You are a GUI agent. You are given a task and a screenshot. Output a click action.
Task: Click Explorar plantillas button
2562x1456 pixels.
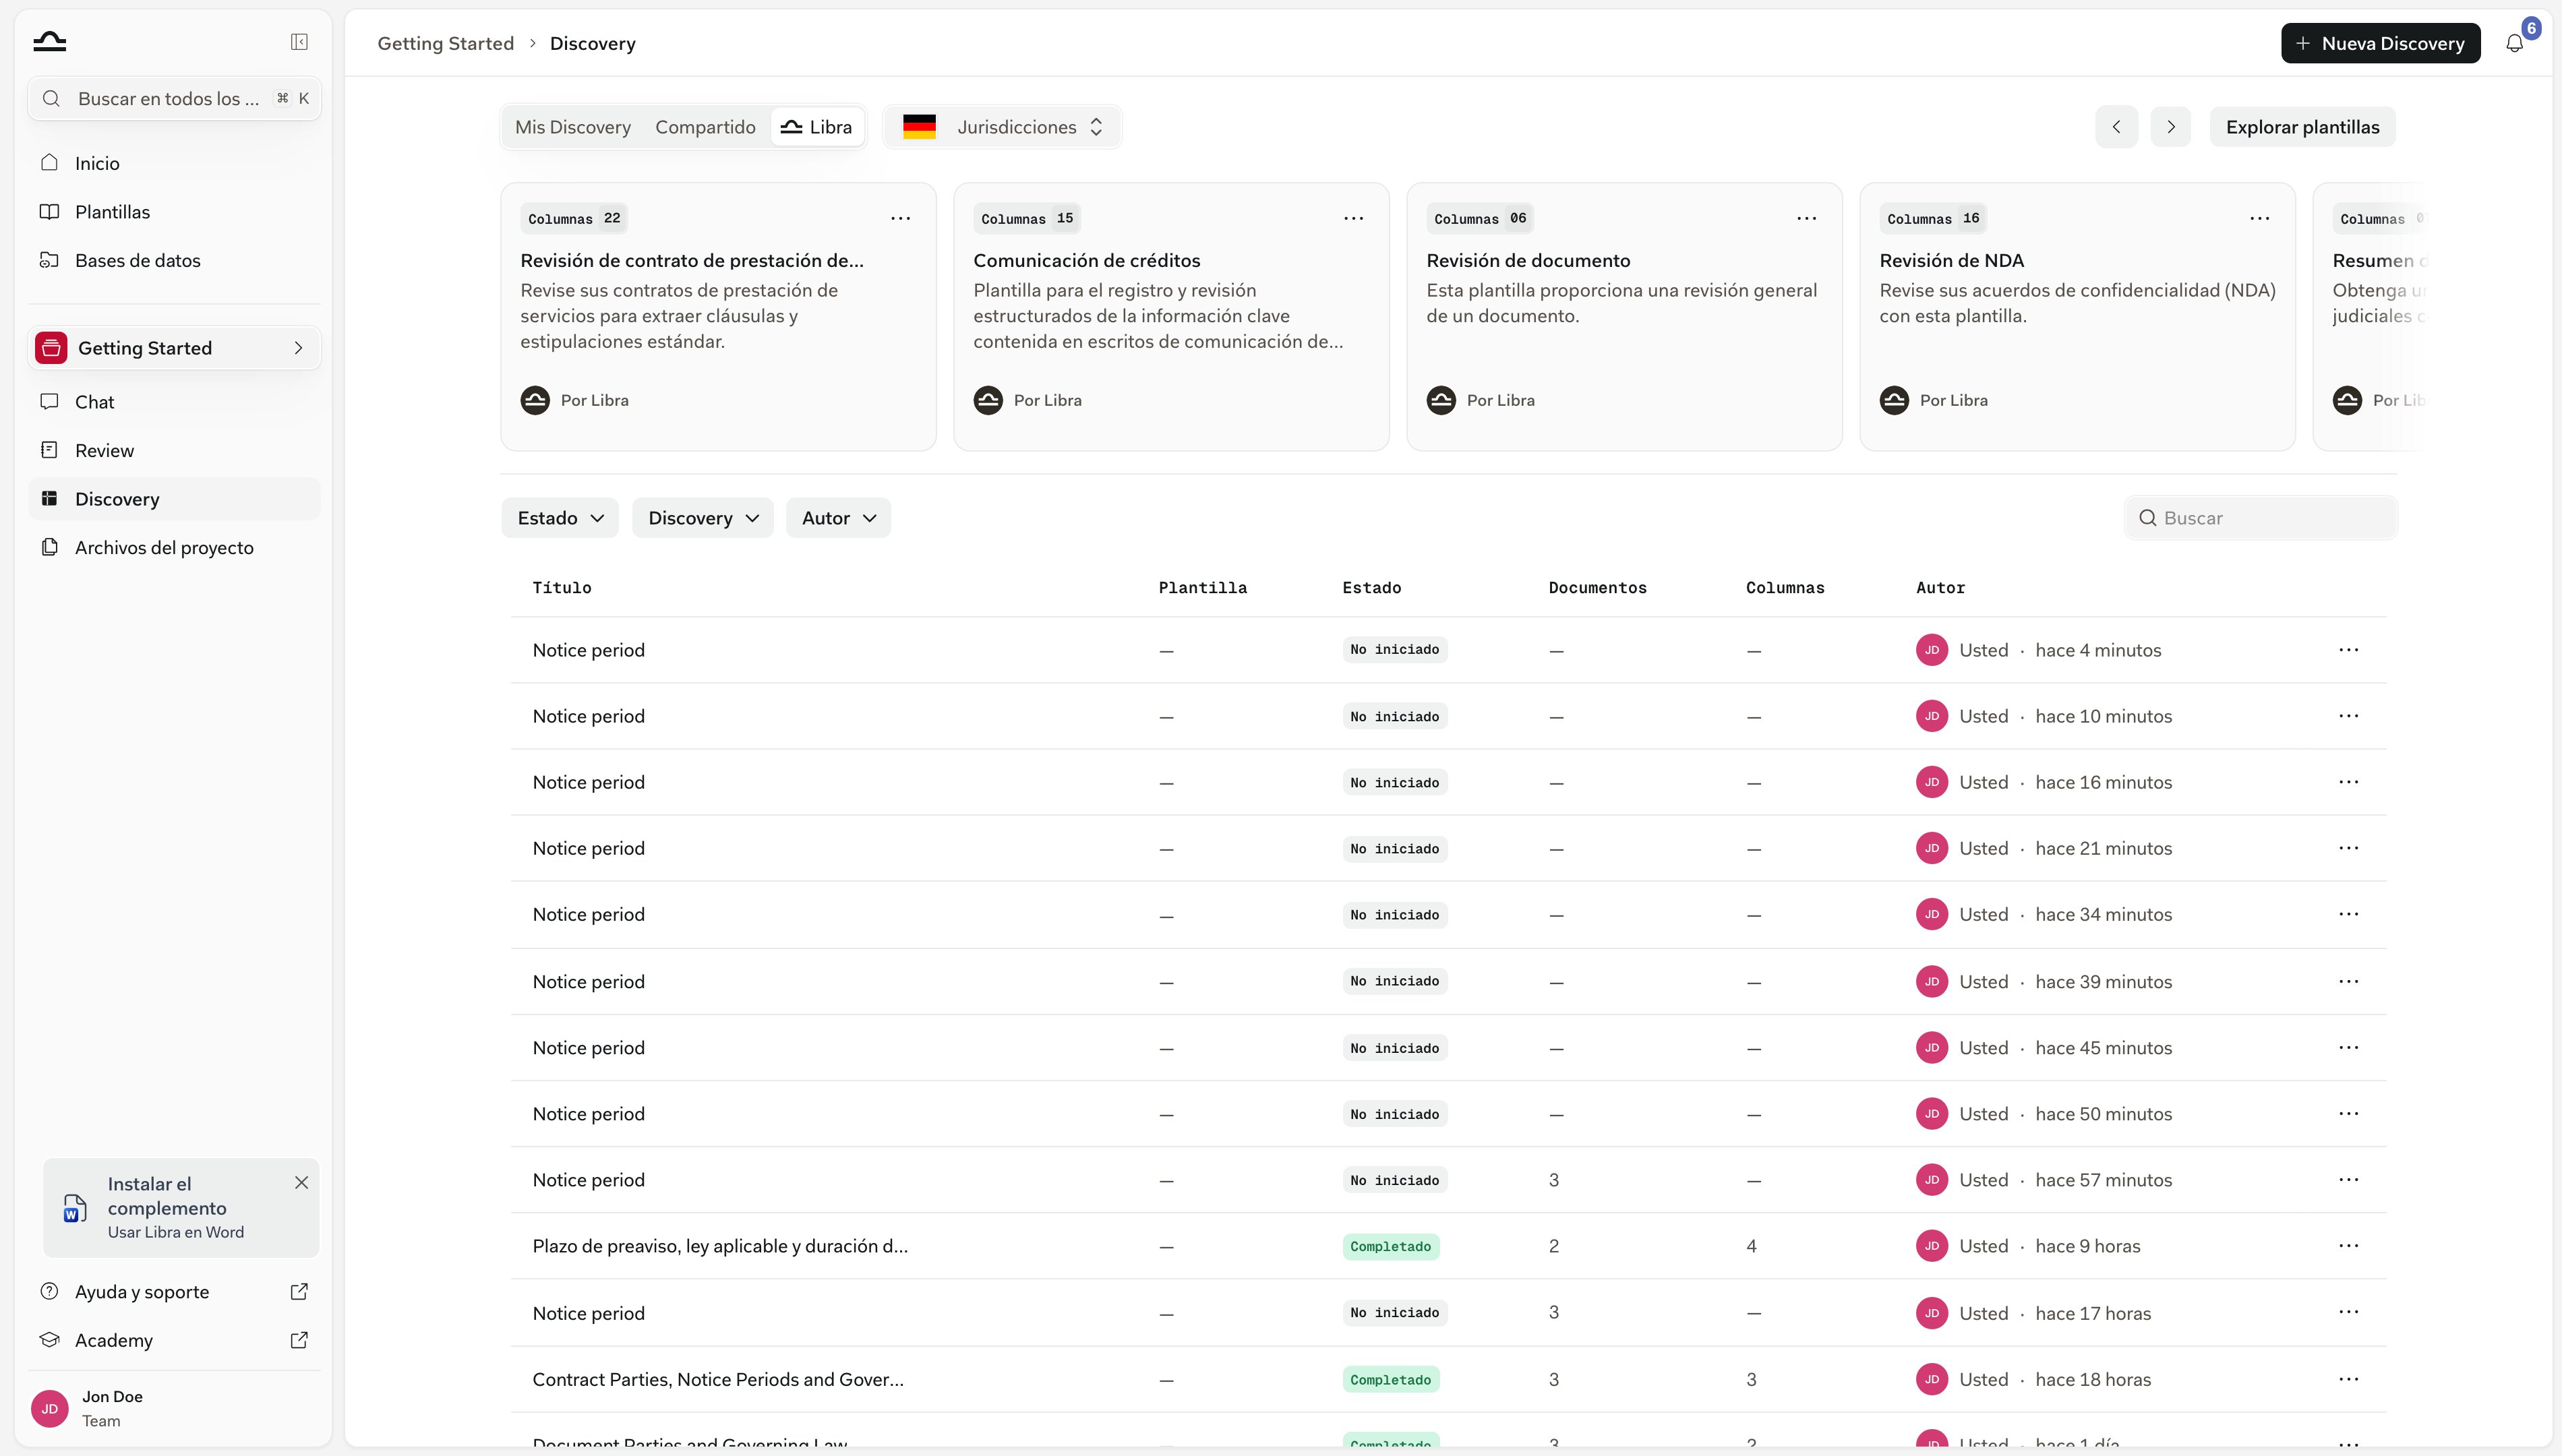(2302, 127)
